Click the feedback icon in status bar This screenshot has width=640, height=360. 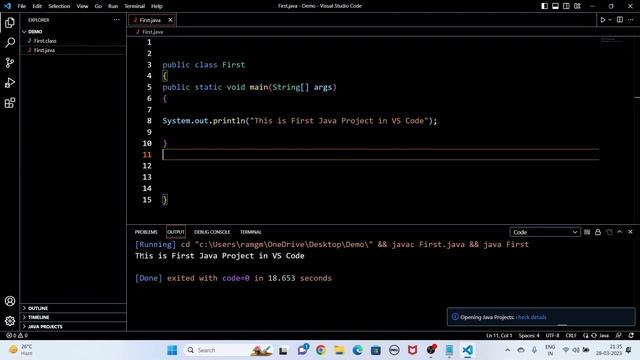click(619, 336)
